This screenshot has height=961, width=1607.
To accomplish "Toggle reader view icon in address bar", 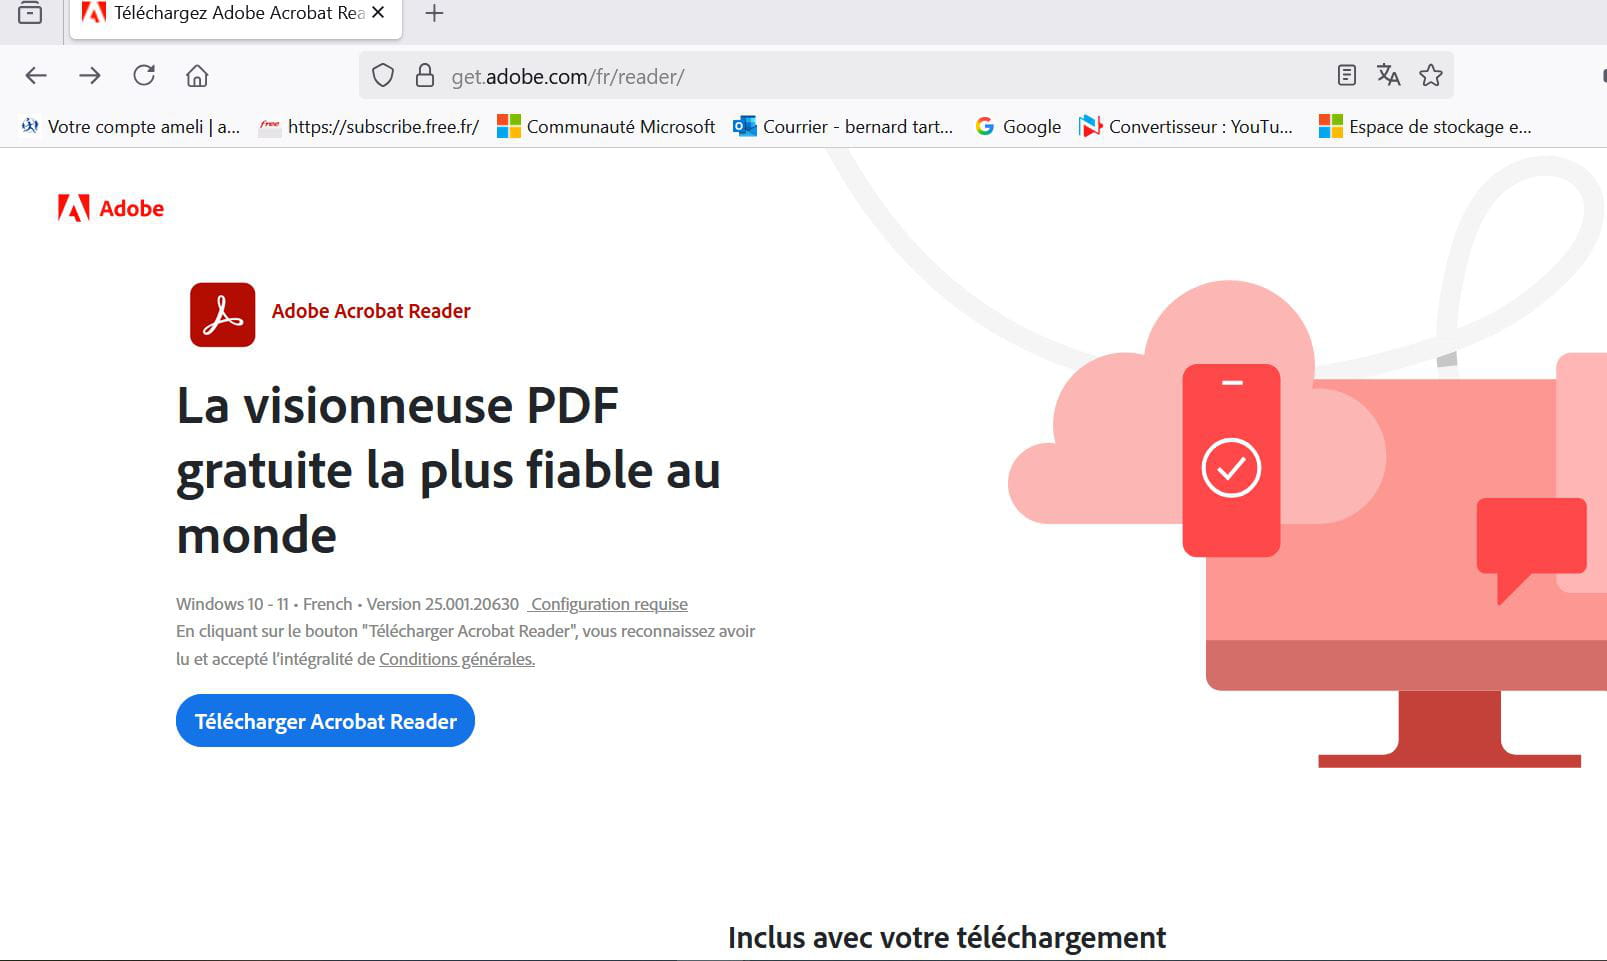I will coord(1347,75).
